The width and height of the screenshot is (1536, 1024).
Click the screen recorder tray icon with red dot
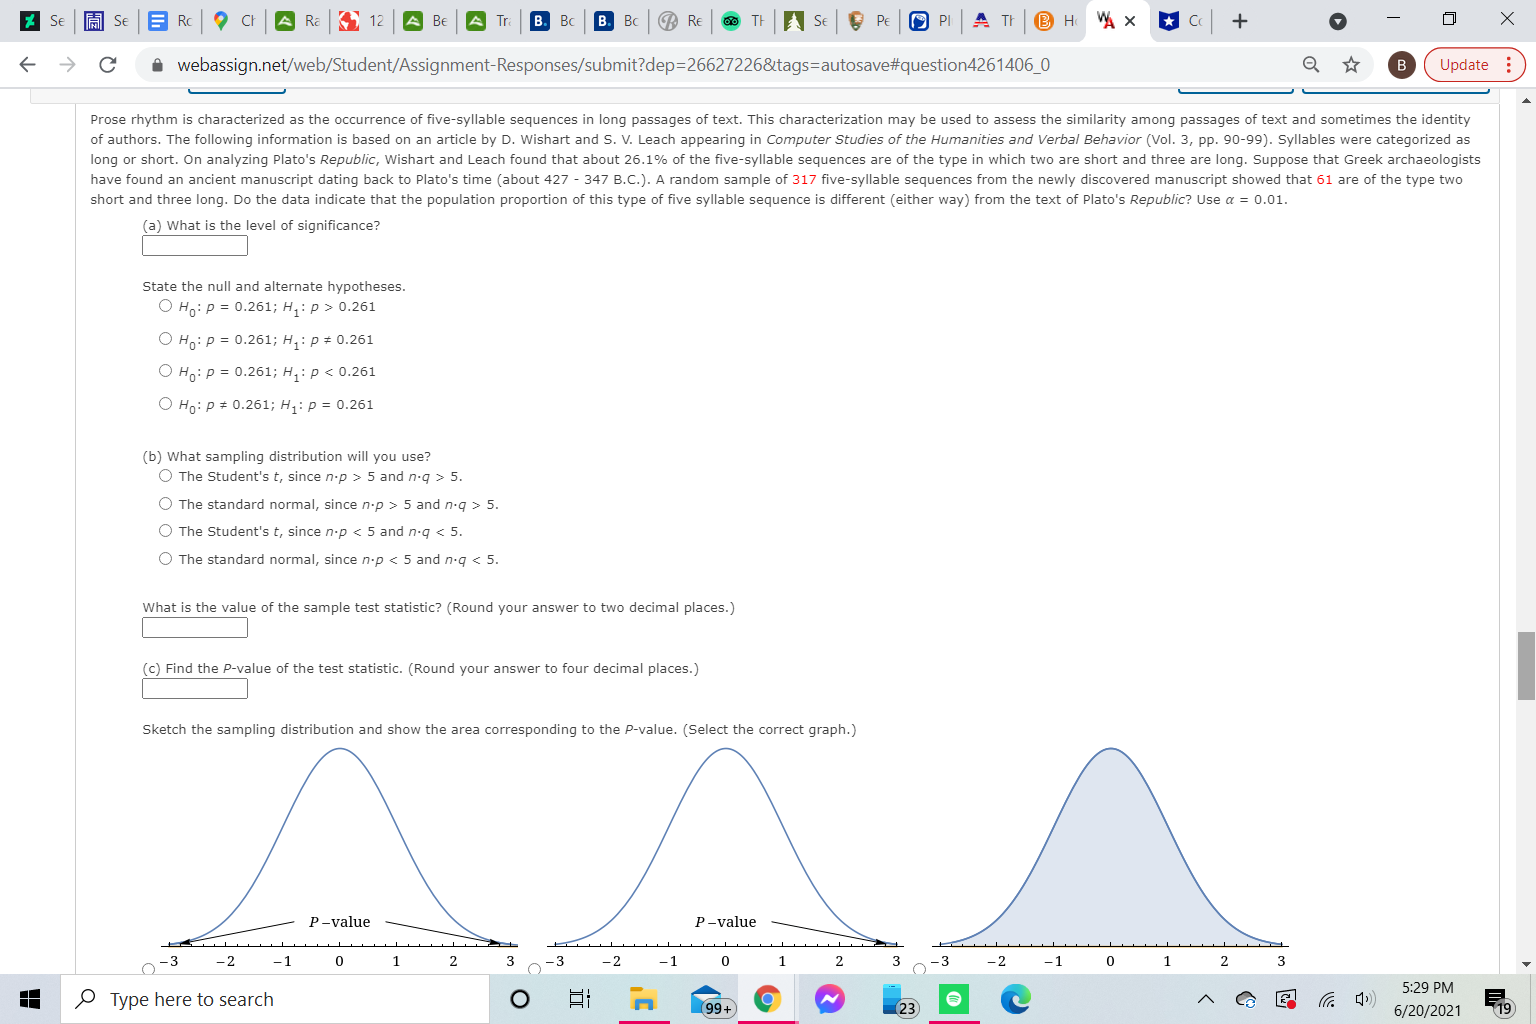[1286, 999]
